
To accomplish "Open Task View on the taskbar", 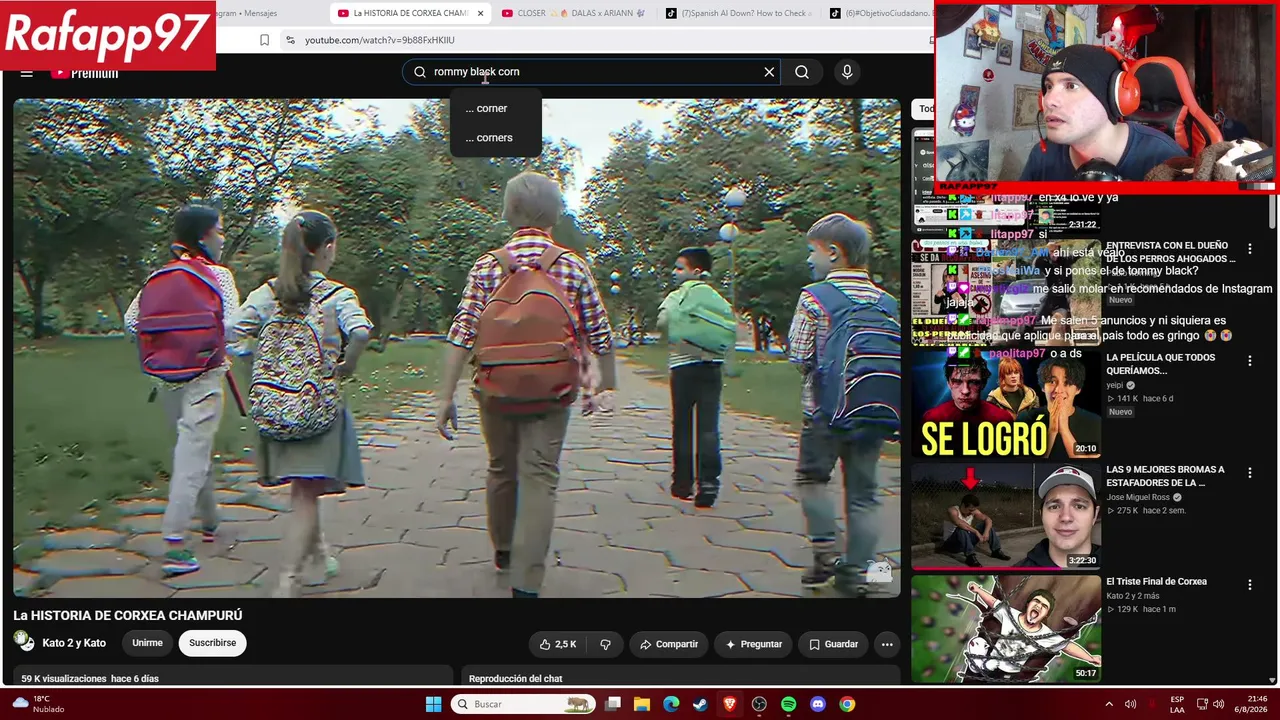I will pyautogui.click(x=613, y=704).
